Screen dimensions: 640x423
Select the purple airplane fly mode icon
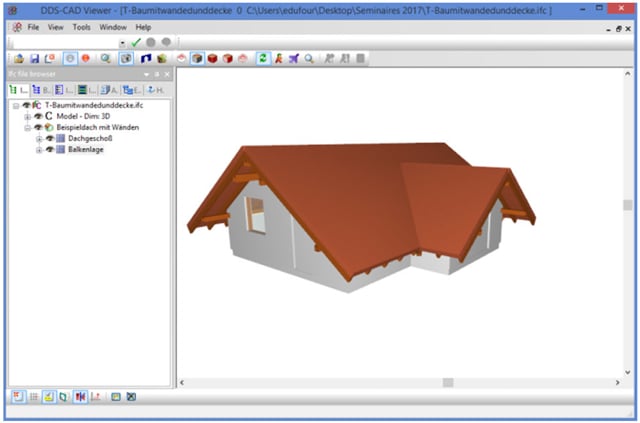click(x=294, y=58)
